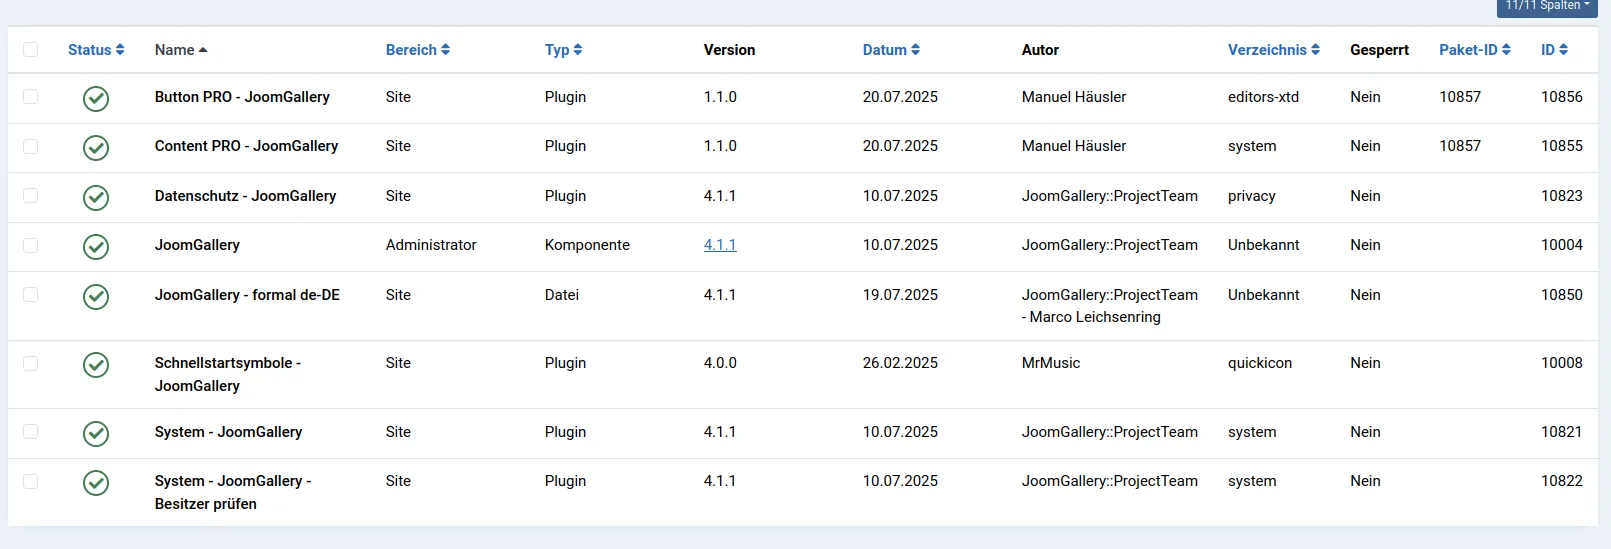The width and height of the screenshot is (1611, 549).
Task: Click the status checkmark of System - JoomGallery
Action: pyautogui.click(x=96, y=433)
